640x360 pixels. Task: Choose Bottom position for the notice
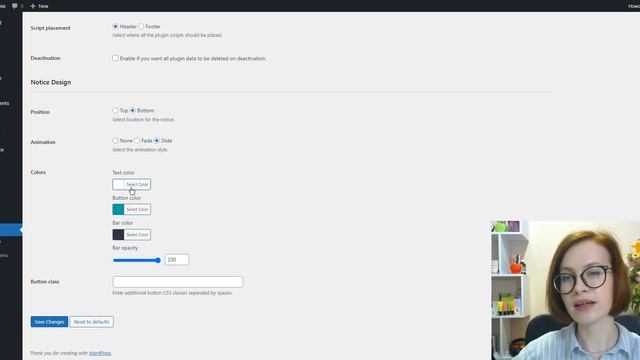[x=132, y=110]
